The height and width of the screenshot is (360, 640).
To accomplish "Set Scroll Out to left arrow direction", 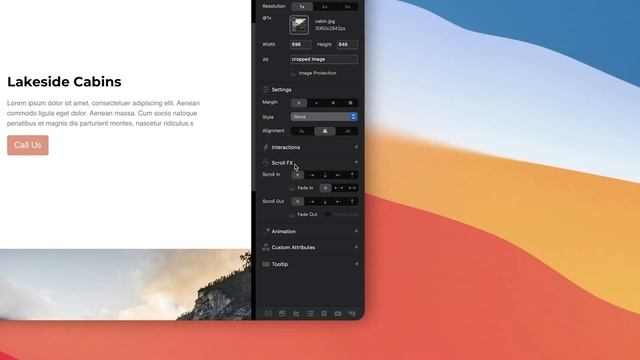I will 338,202.
